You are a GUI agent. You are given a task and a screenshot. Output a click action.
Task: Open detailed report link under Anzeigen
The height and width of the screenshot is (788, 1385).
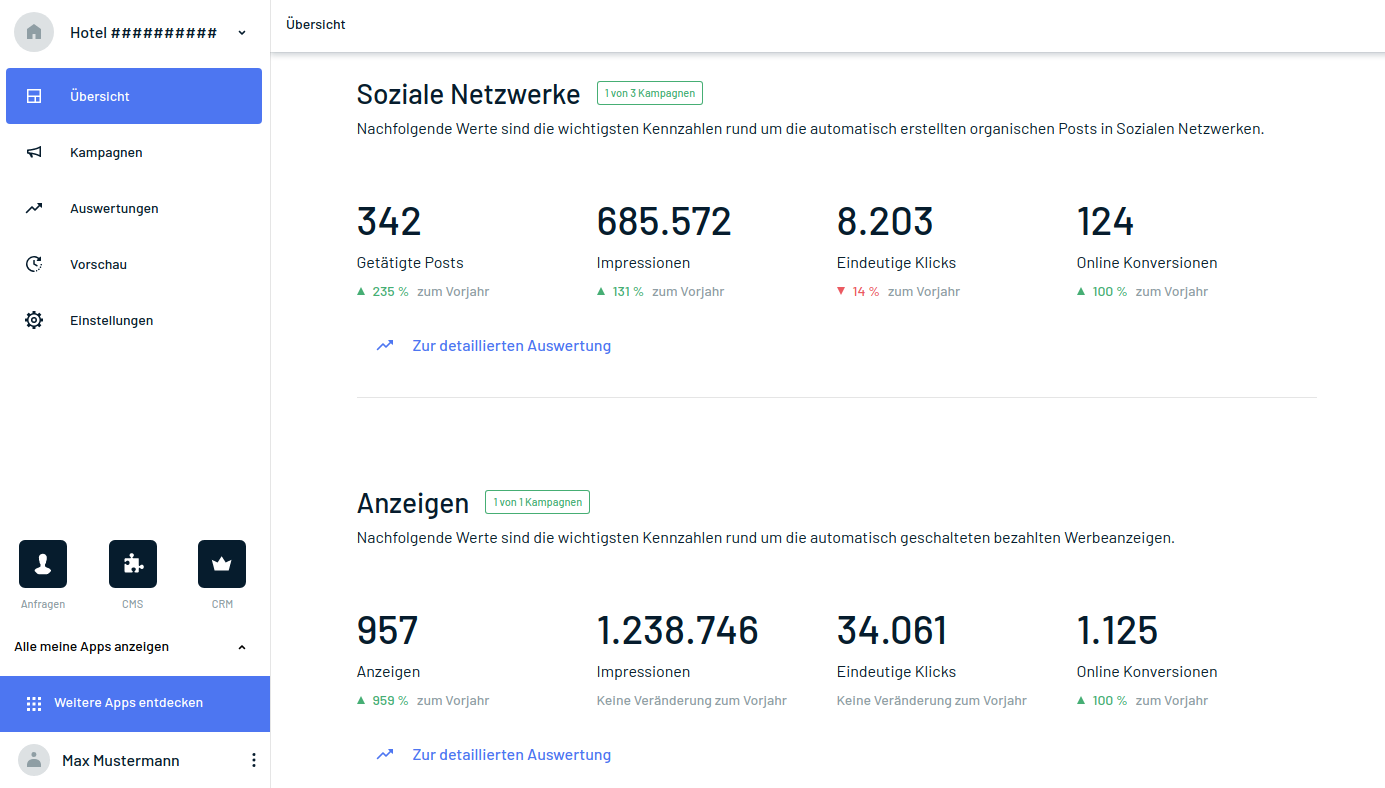(x=511, y=755)
